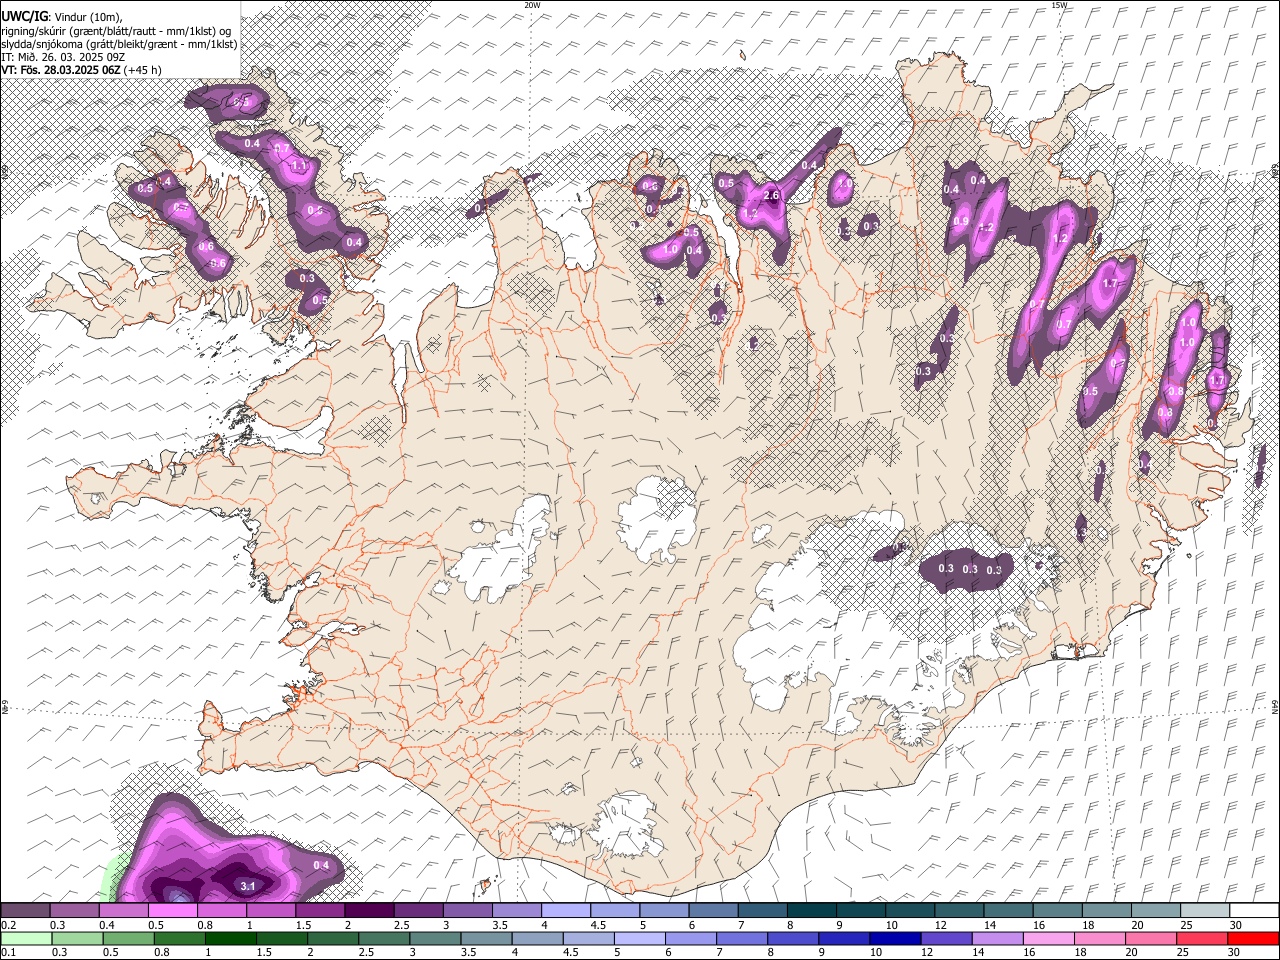Viewport: 1280px width, 960px height.
Task: Pick the darkest purple top-row swatch at 2
Action: [369, 911]
